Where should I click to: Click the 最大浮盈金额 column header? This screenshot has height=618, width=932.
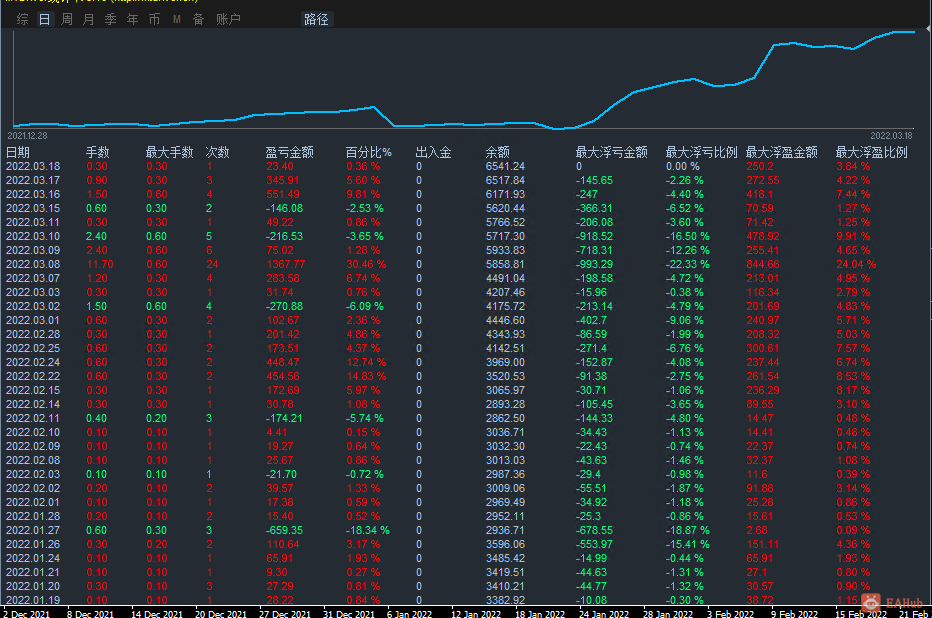pos(782,153)
